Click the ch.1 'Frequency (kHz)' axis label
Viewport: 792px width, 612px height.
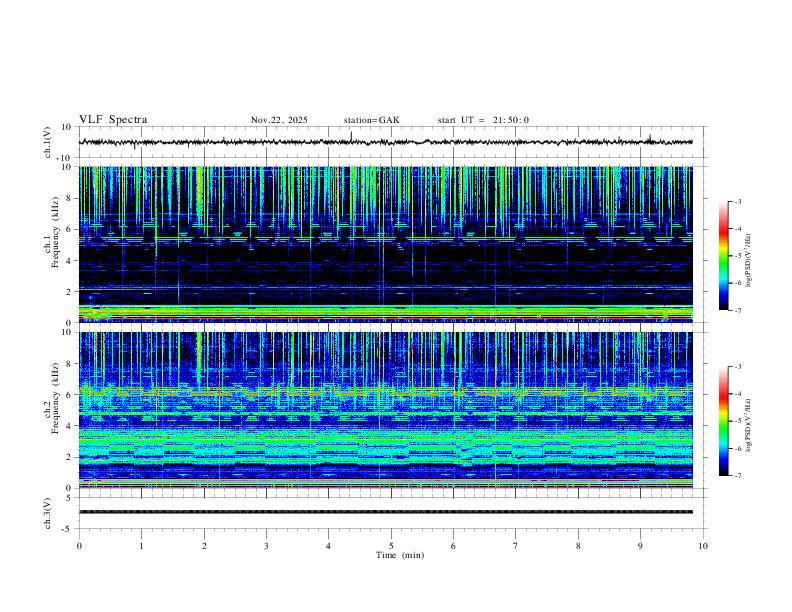55,233
